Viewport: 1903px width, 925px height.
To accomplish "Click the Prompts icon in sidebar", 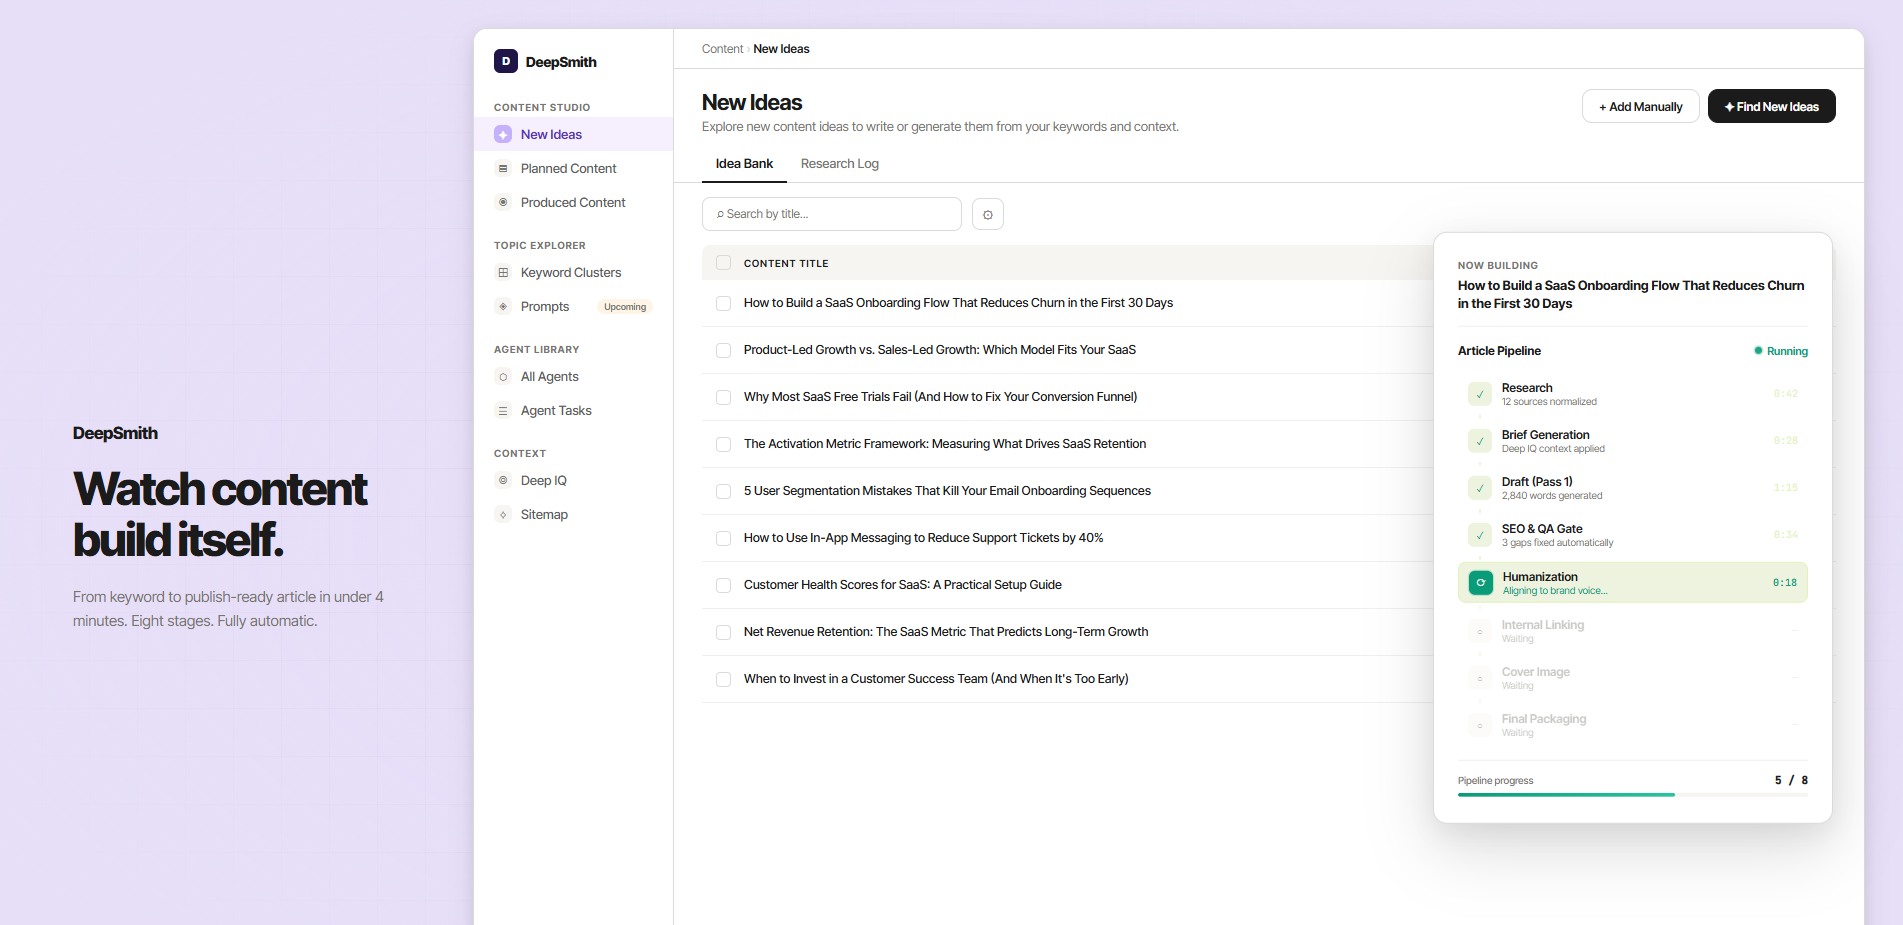I will point(503,306).
